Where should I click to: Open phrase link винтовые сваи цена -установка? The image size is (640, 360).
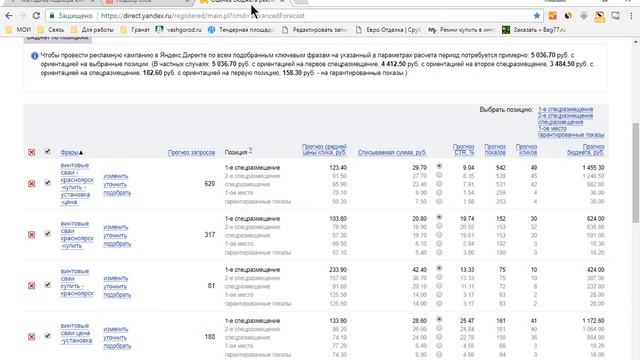click(76, 333)
